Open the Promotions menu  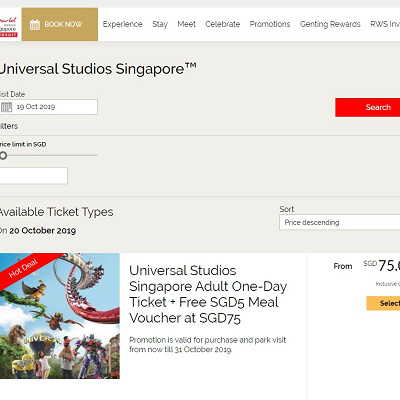[270, 24]
